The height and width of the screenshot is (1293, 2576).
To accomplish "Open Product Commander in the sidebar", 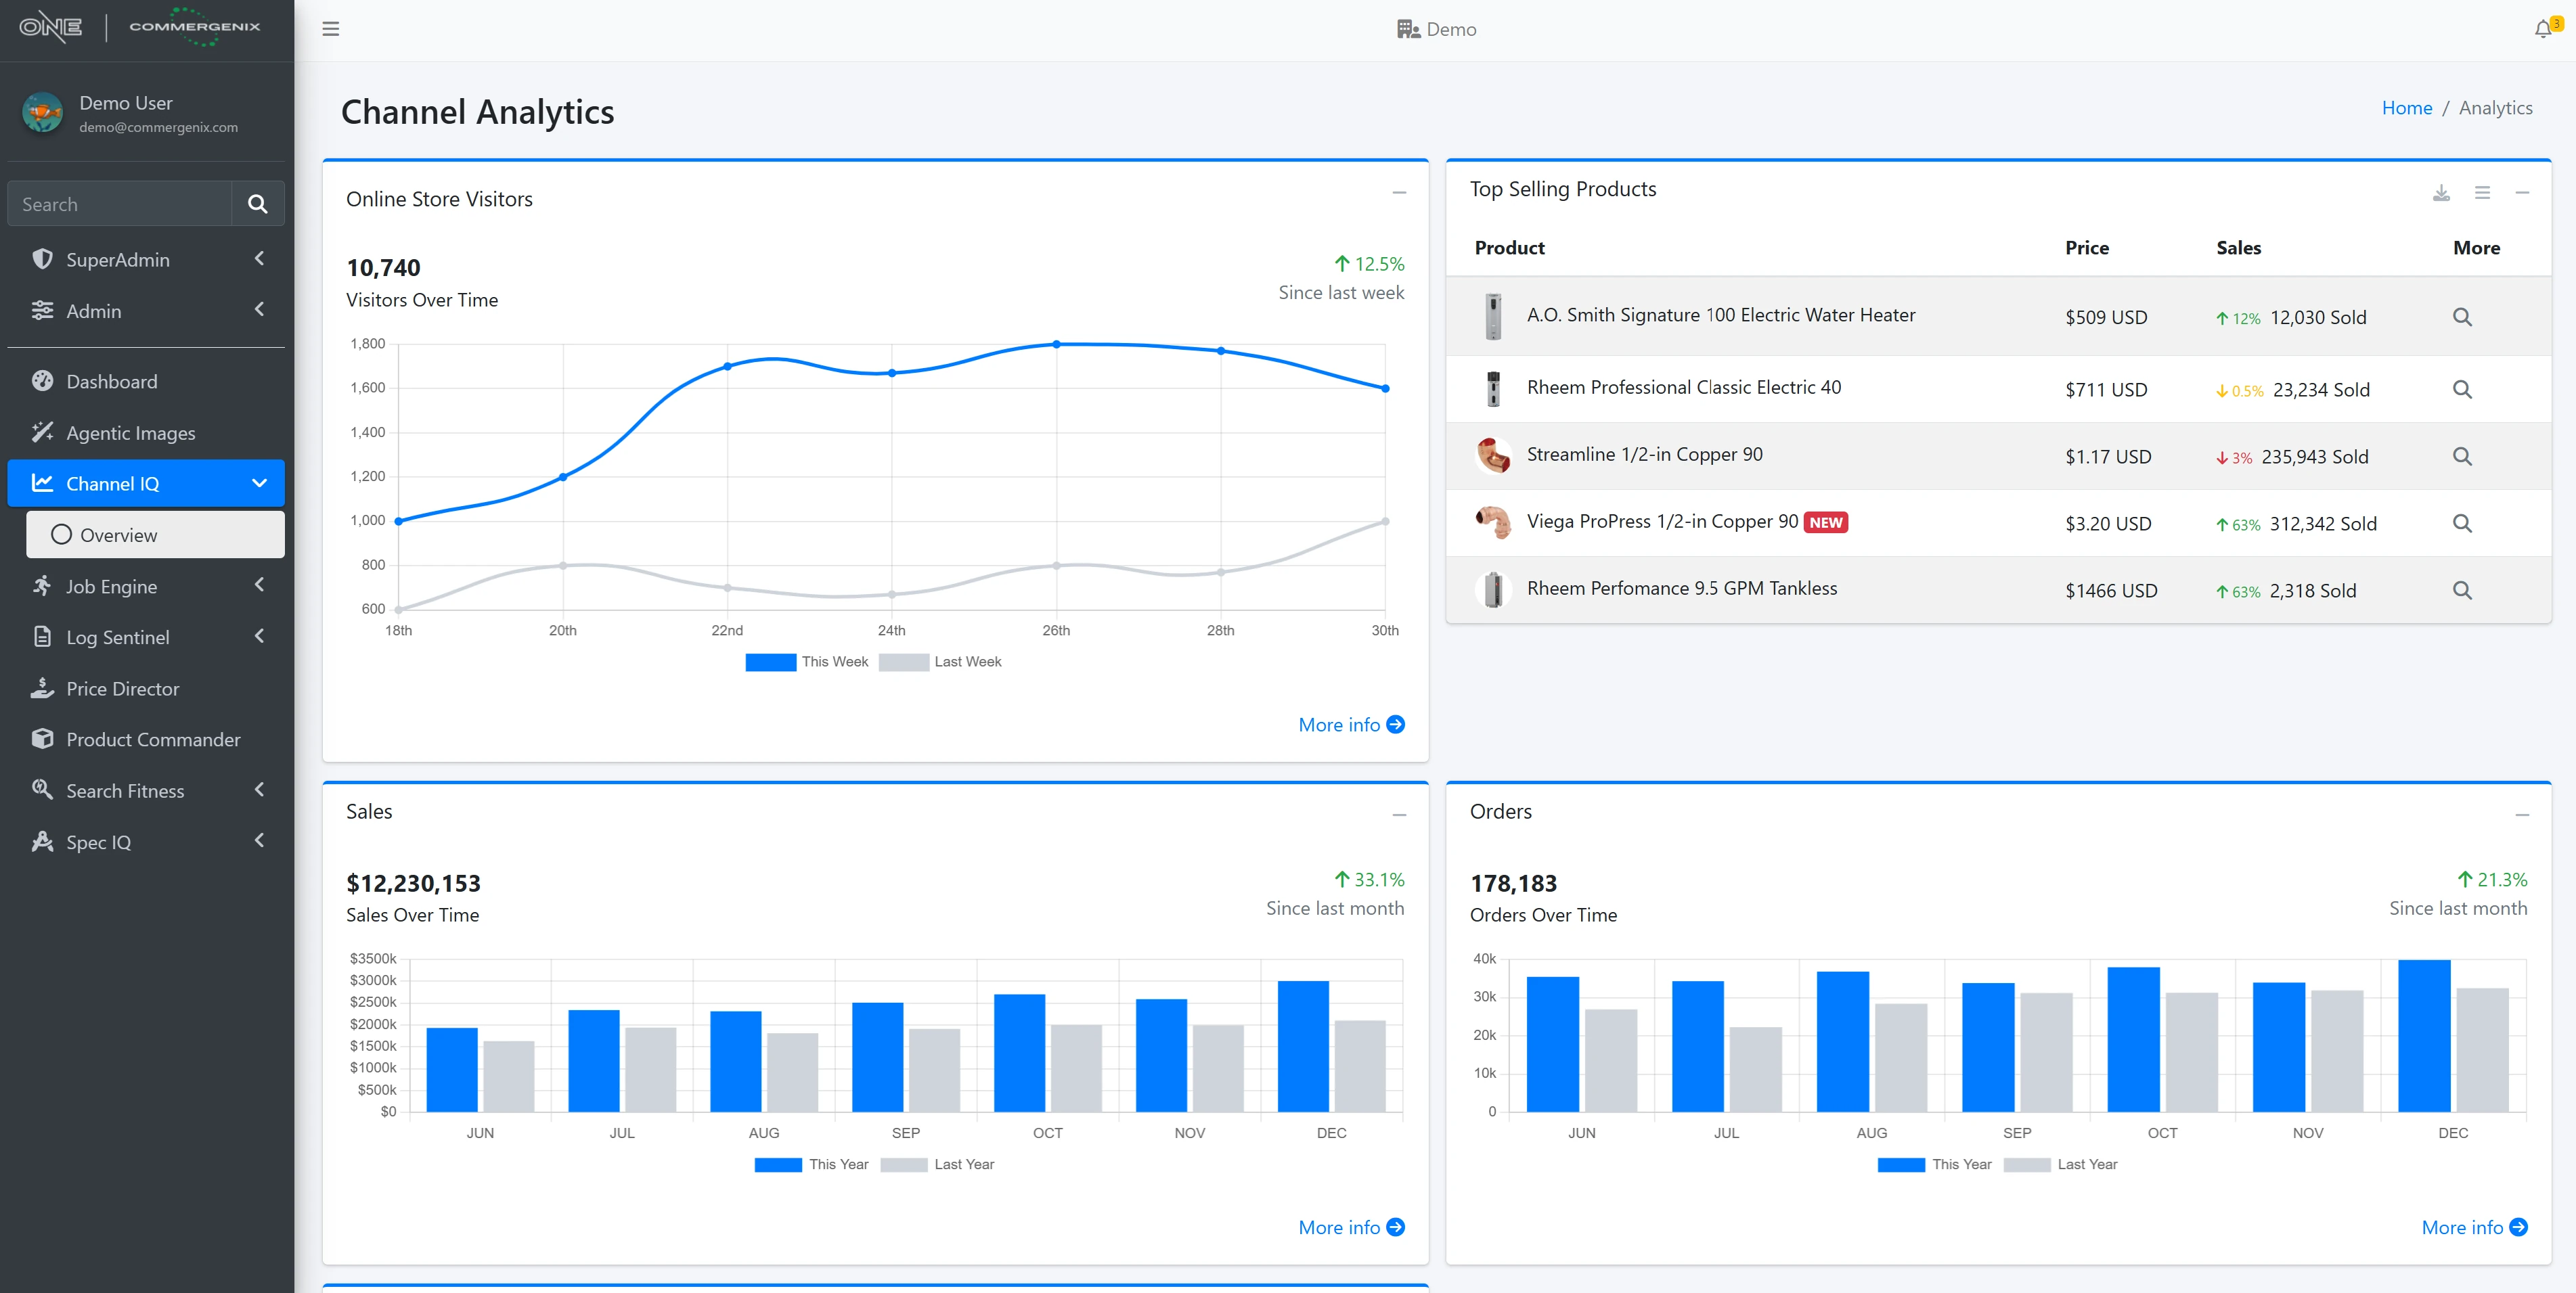I will pos(146,739).
